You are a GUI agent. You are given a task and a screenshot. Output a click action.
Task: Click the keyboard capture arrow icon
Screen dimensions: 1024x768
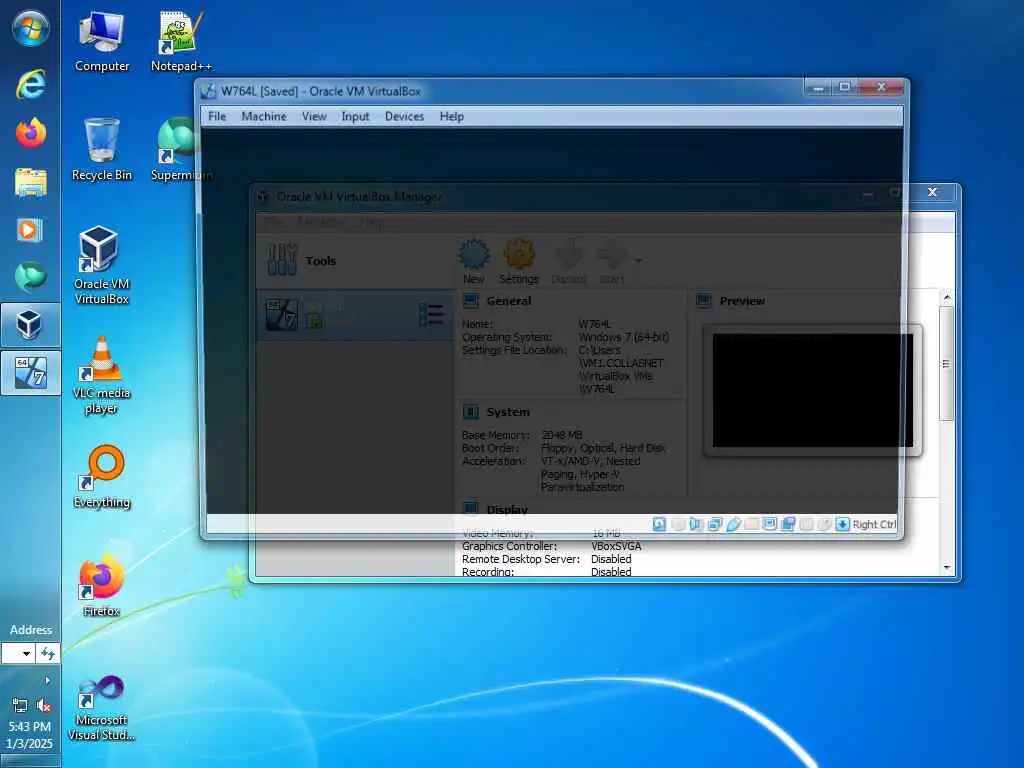(x=842, y=524)
